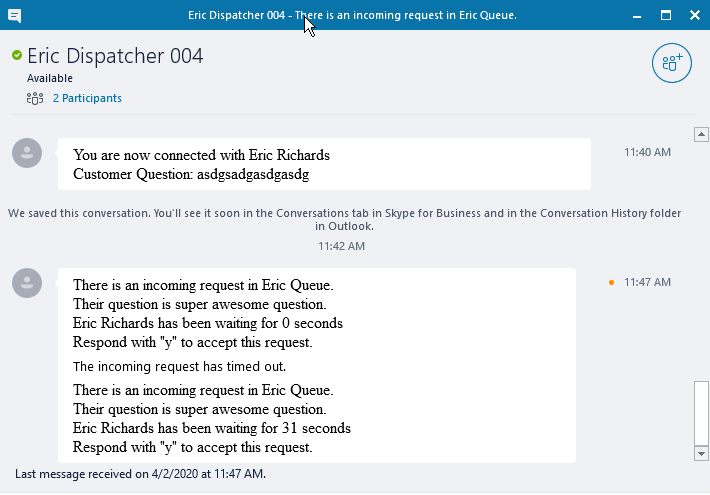
Task: Open the 2 Participants link
Action: 87,98
